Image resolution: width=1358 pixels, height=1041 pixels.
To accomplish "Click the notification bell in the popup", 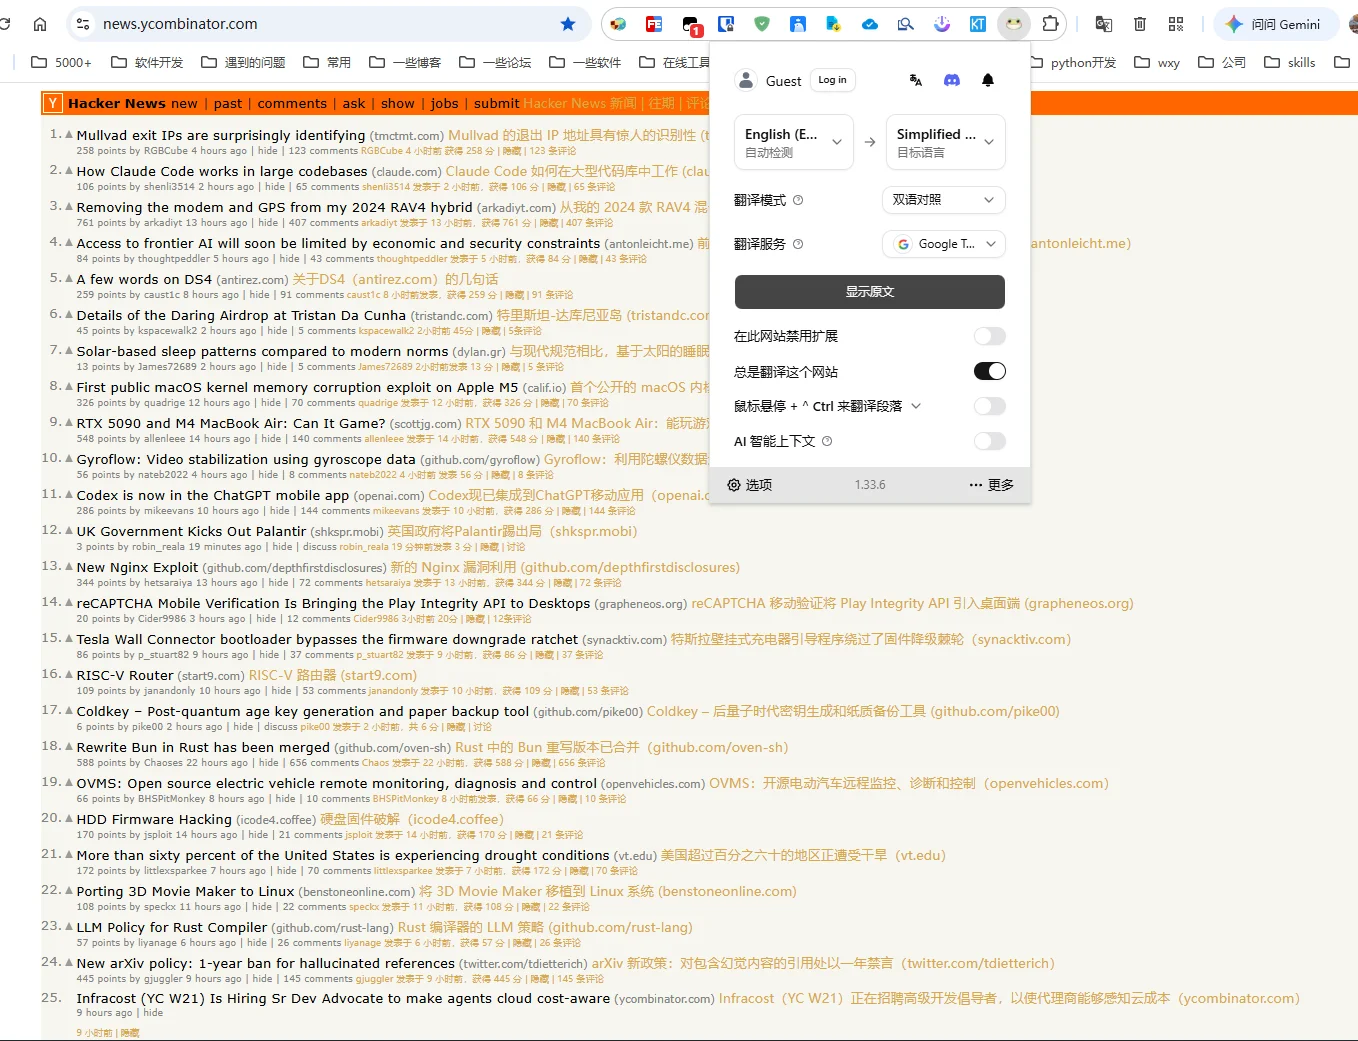I will [988, 80].
